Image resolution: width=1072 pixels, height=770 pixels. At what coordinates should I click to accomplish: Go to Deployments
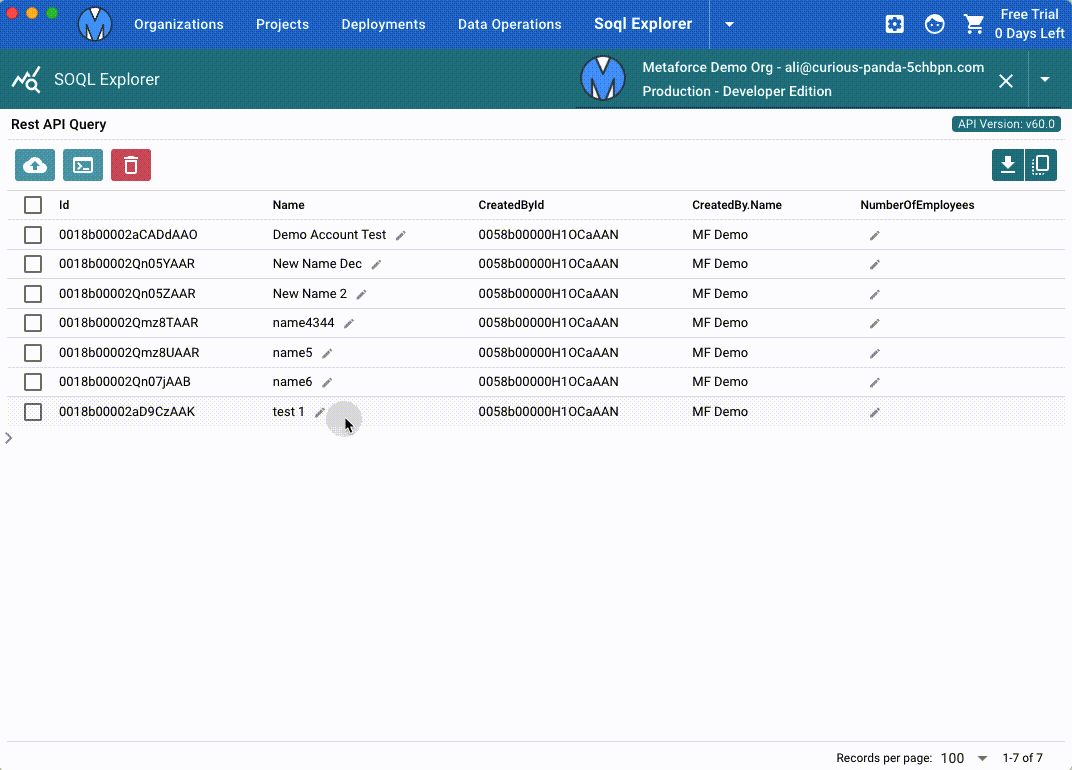(383, 24)
